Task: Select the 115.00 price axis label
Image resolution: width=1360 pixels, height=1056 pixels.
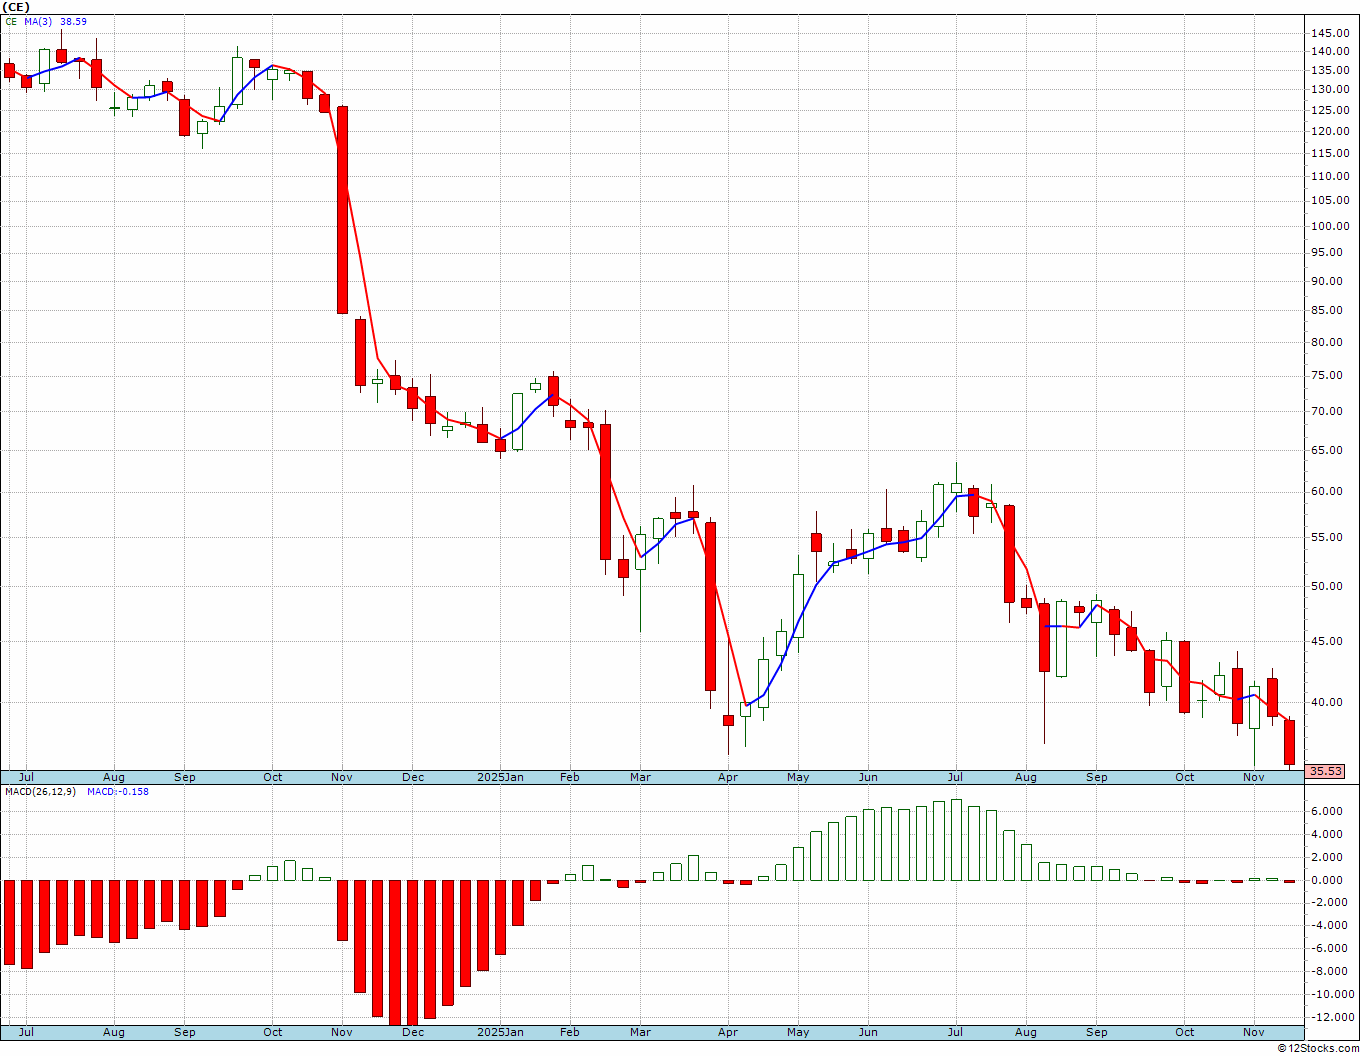Action: (1330, 153)
